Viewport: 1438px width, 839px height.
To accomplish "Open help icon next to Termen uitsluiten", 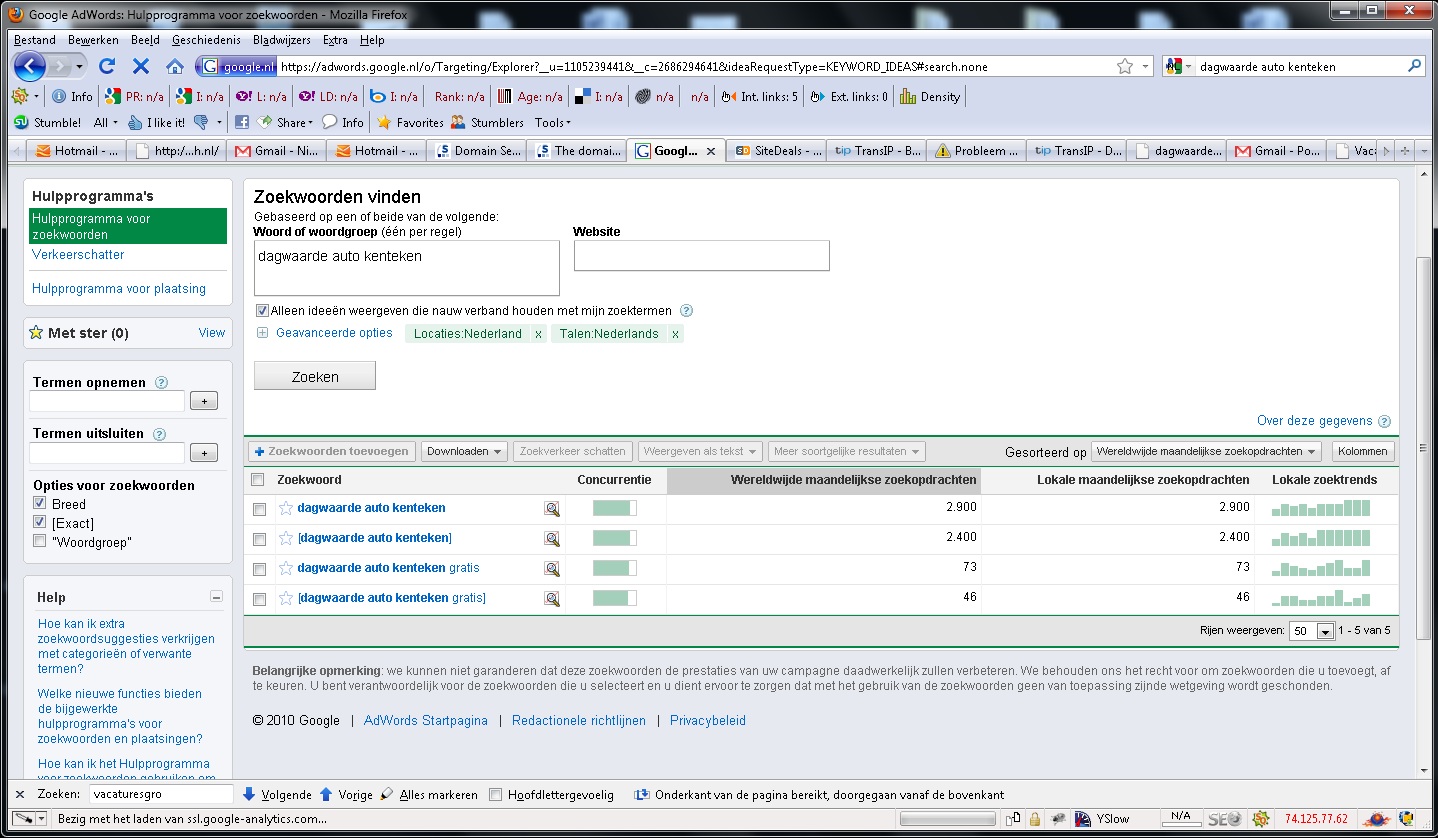I will [x=160, y=434].
